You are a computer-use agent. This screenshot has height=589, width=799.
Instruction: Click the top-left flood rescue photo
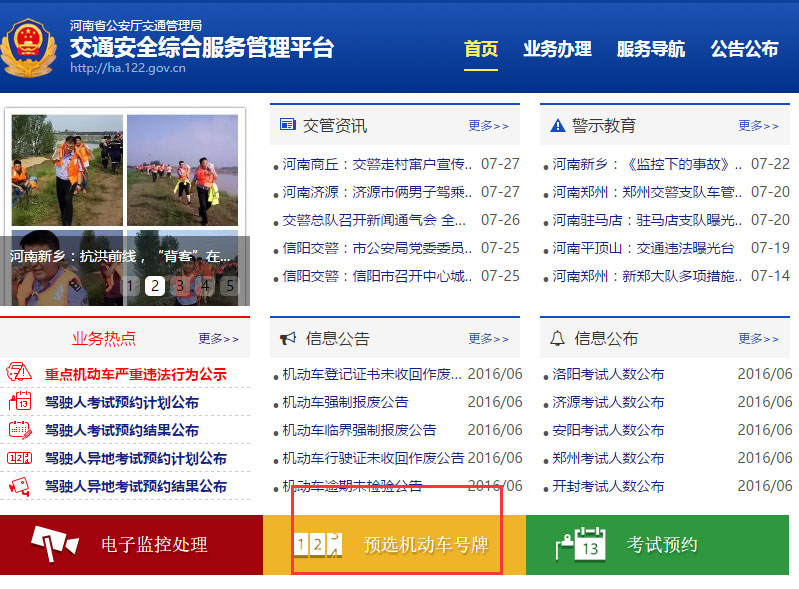(x=67, y=170)
